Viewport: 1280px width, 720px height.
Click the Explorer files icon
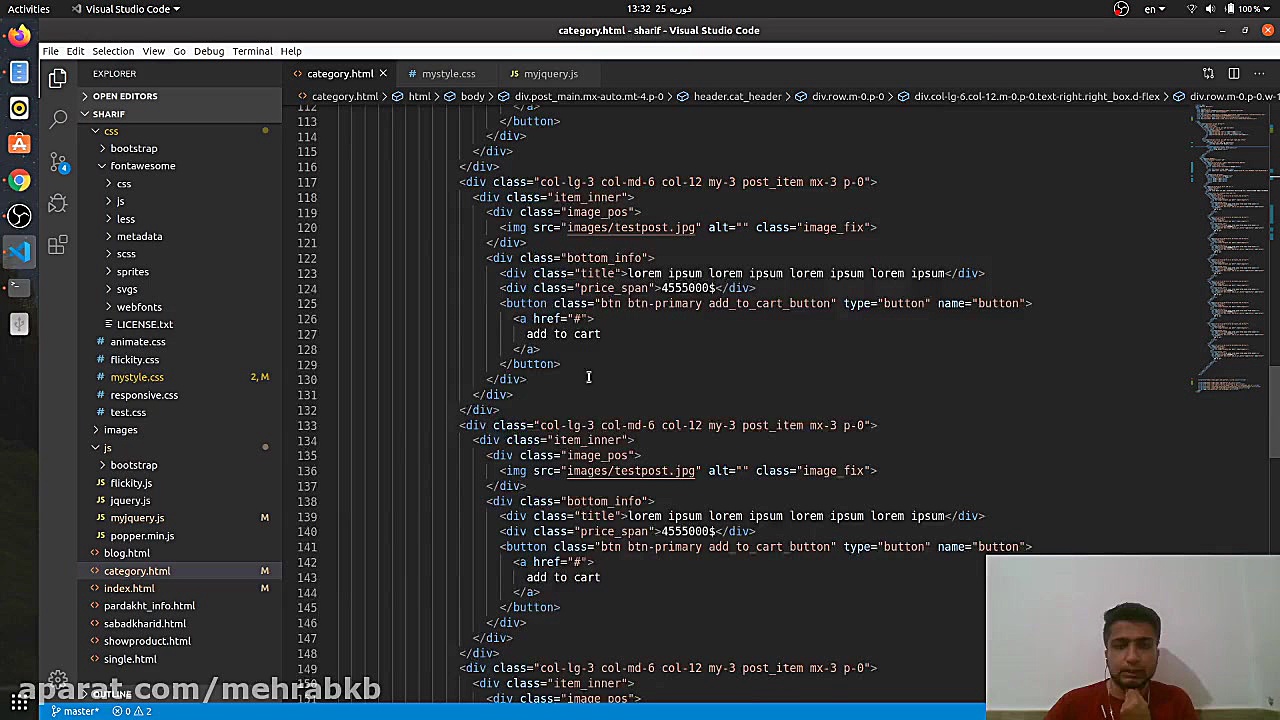click(x=58, y=77)
